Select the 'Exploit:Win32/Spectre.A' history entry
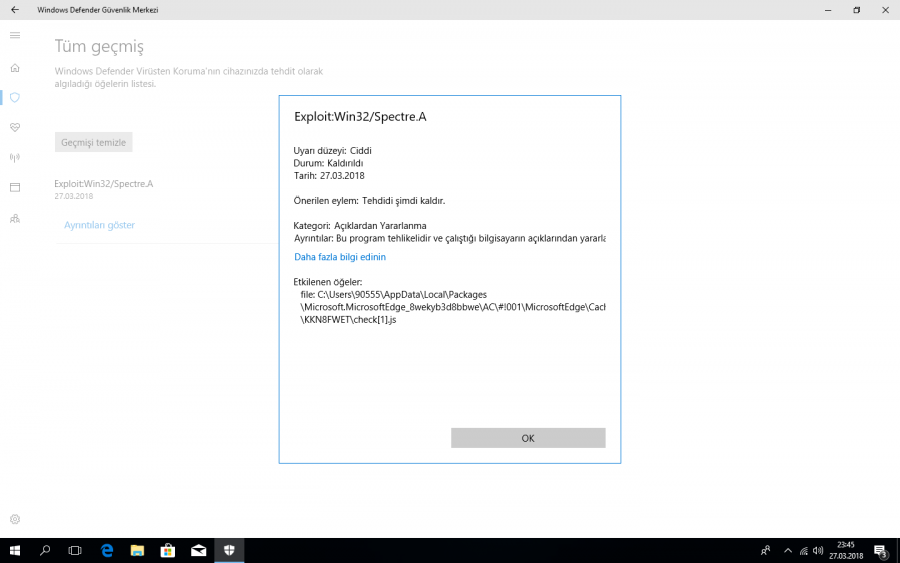 (104, 189)
